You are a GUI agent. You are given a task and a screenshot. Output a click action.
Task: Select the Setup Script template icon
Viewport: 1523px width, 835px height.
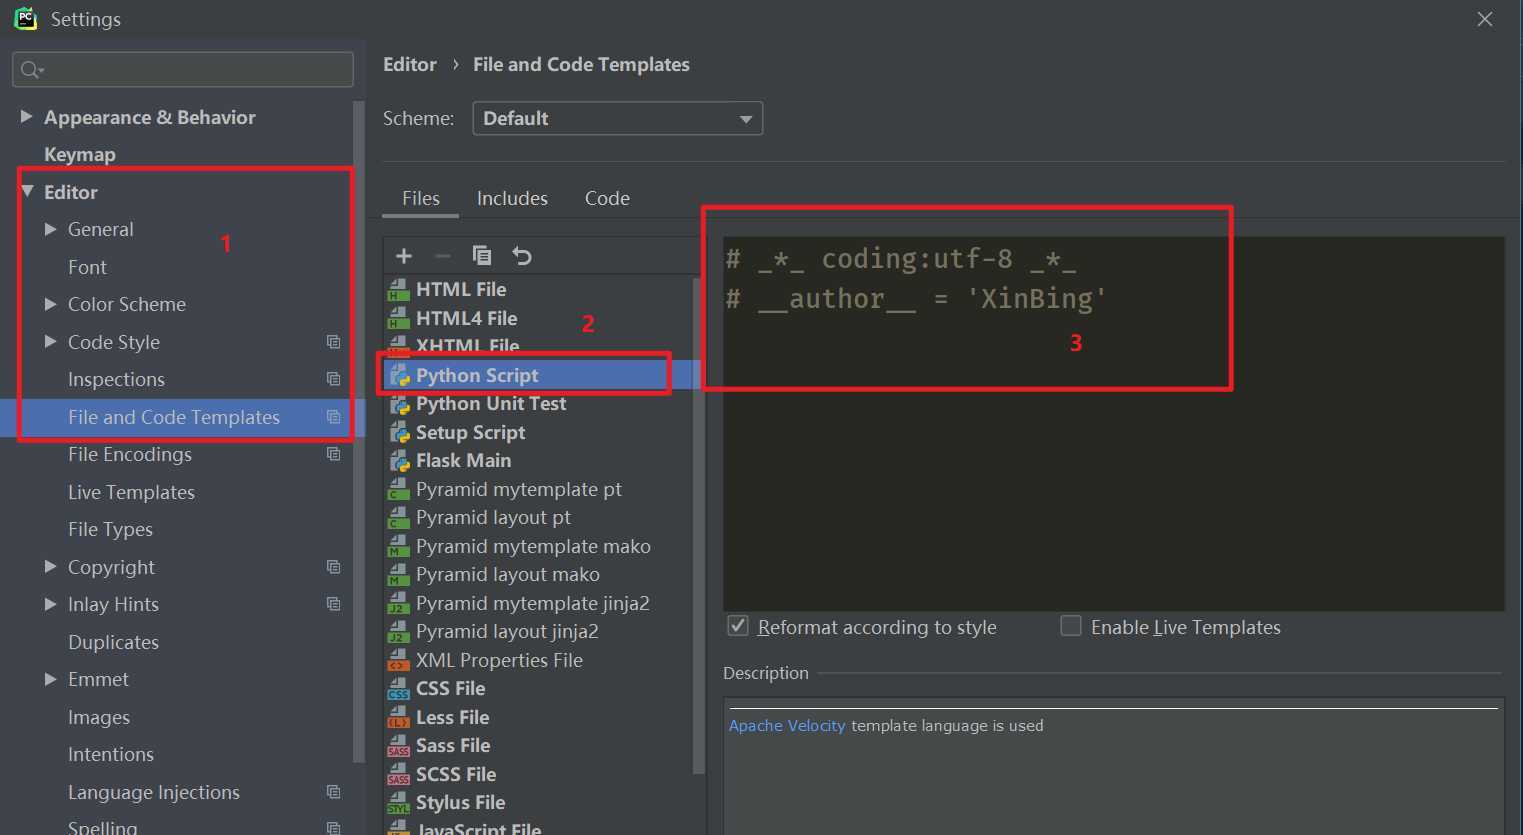click(400, 433)
